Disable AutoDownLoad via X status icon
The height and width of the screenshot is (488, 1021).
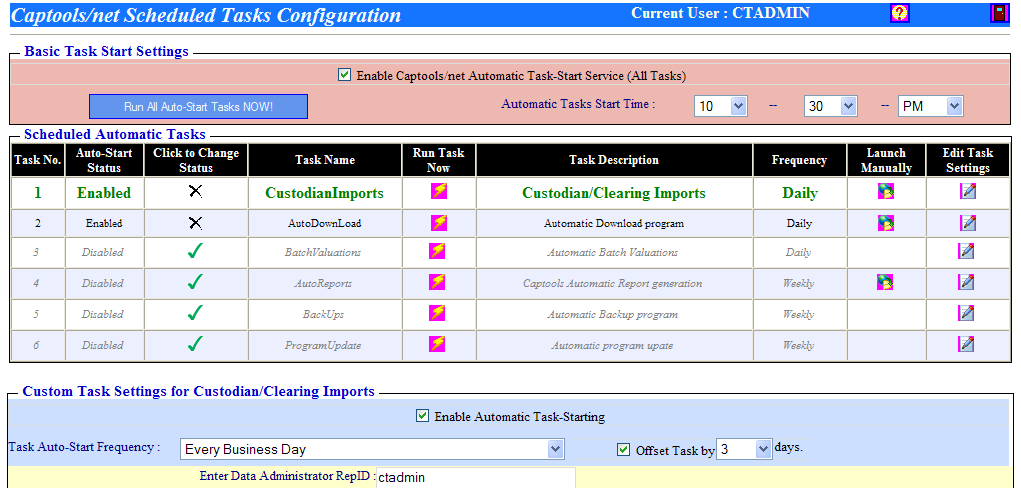tap(195, 223)
